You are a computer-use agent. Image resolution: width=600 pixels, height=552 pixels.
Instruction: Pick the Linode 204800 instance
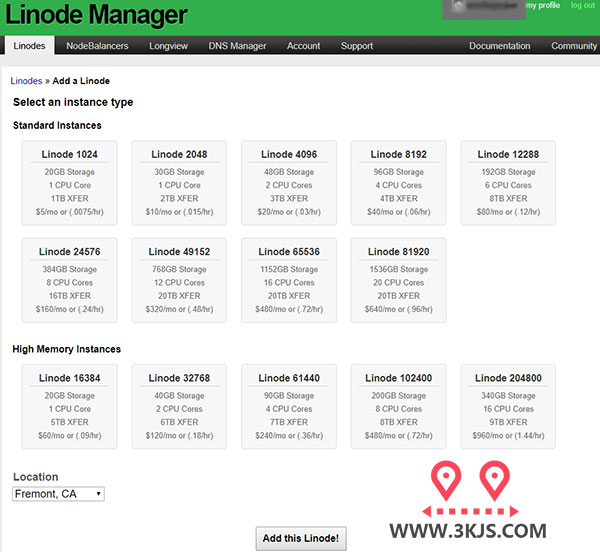(x=508, y=407)
